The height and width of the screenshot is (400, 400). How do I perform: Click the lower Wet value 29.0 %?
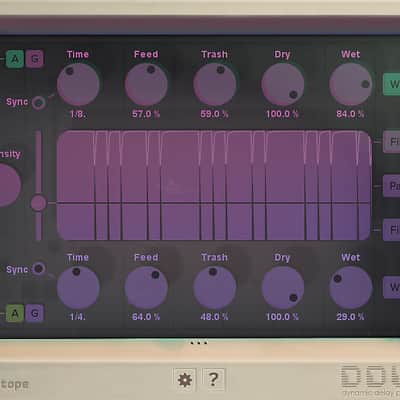point(350,317)
